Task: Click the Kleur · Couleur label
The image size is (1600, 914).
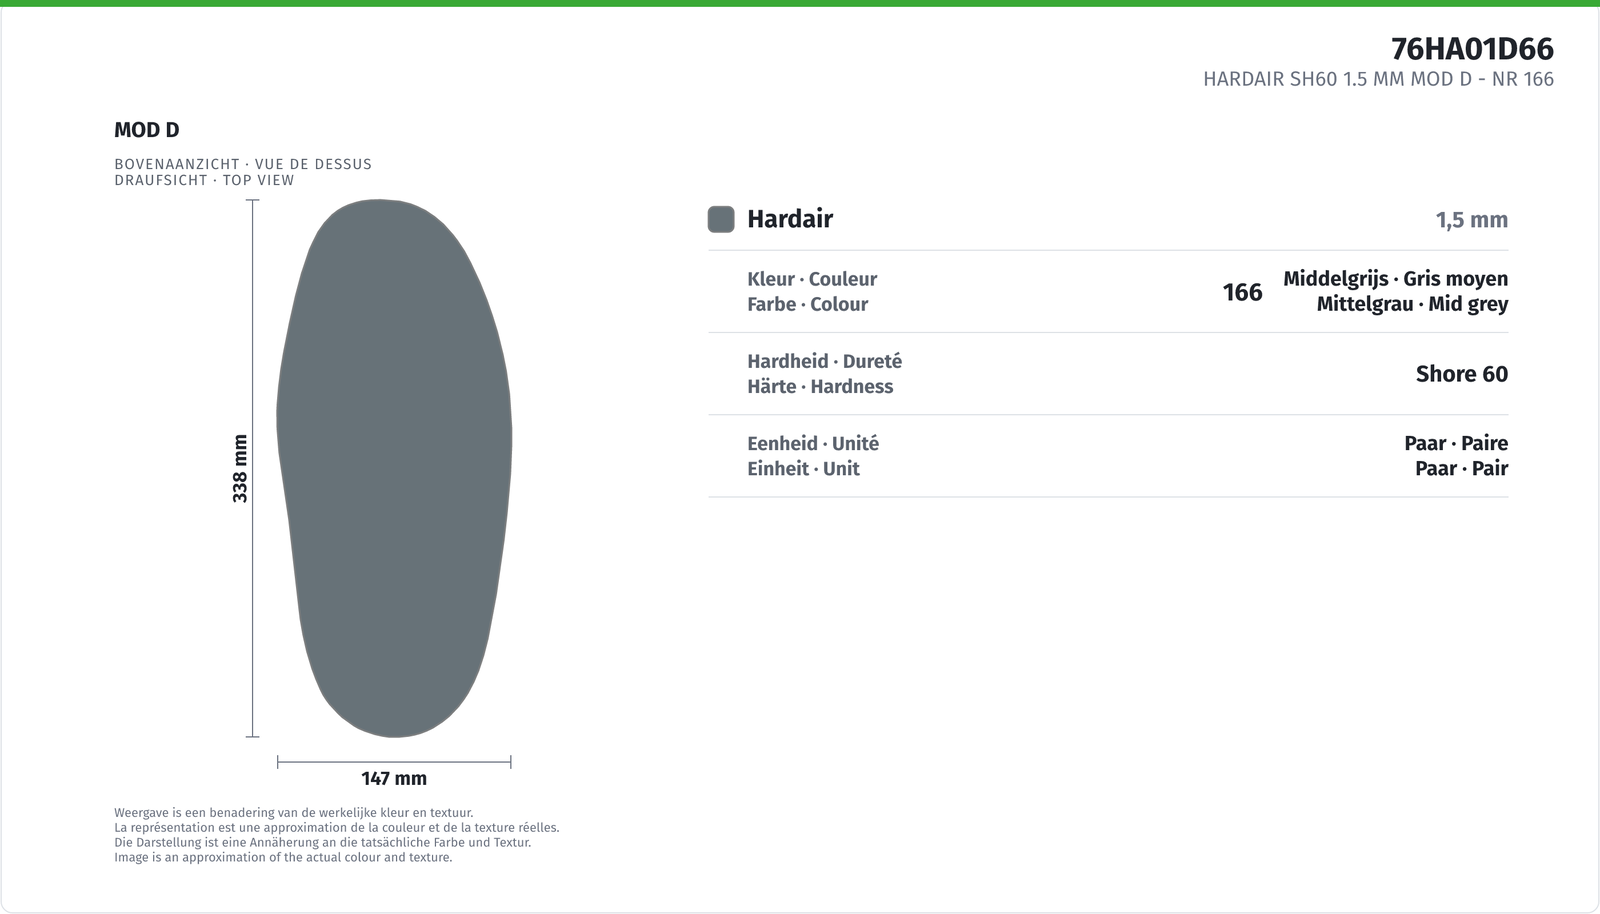Action: 812,279
